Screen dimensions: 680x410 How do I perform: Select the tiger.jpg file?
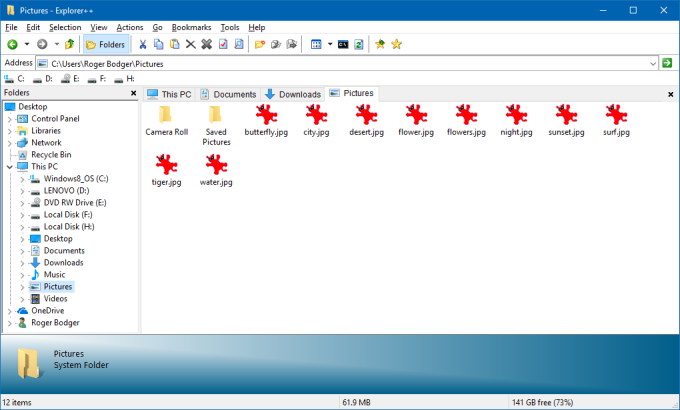[x=167, y=171]
